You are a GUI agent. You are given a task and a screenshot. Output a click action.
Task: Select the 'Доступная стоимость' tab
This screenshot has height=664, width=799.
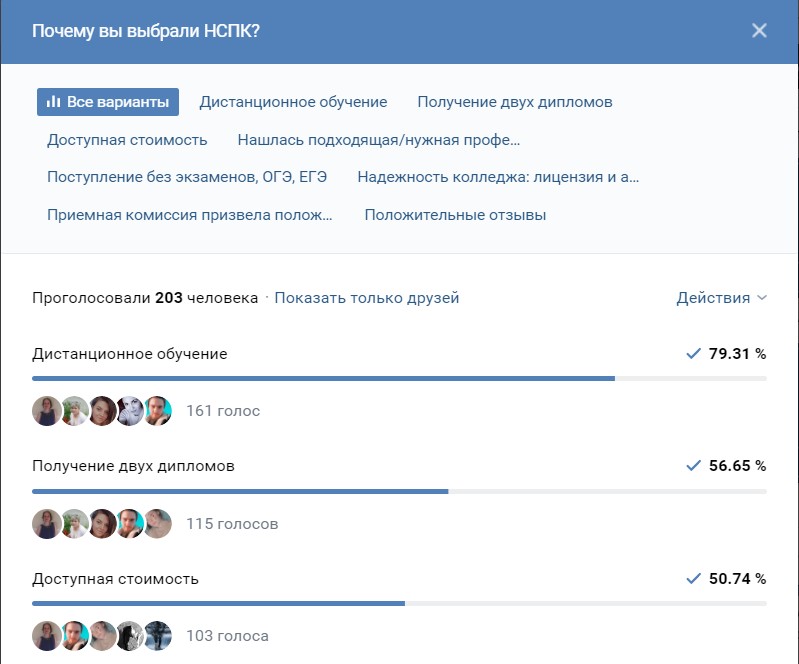pyautogui.click(x=127, y=140)
